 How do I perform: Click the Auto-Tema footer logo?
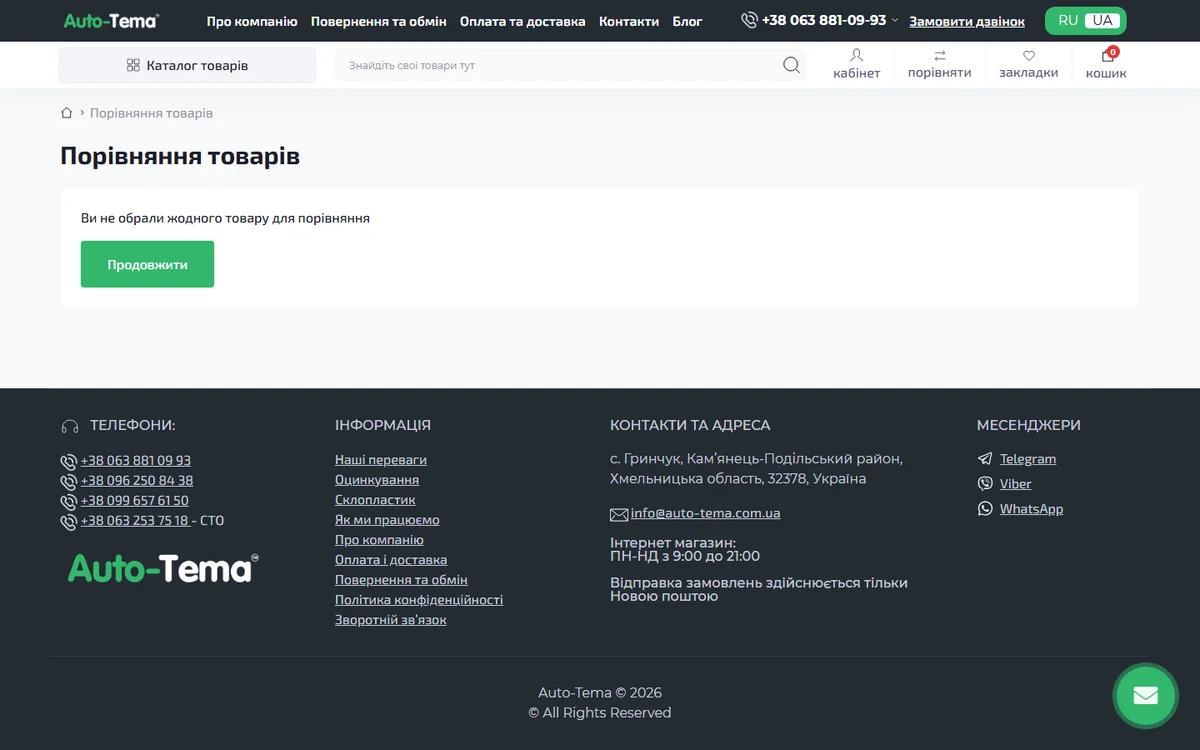pos(163,568)
